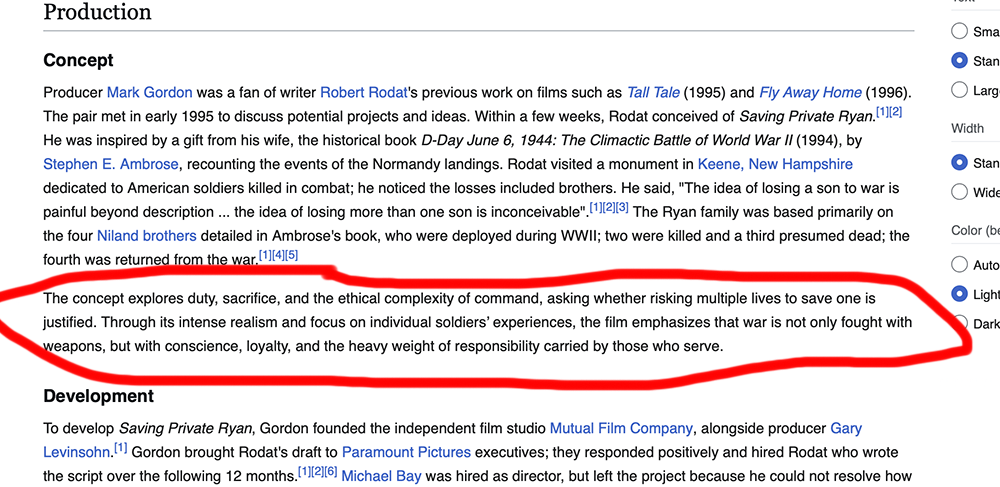Switch color mode to Dark
1000x487 pixels.
[x=960, y=323]
